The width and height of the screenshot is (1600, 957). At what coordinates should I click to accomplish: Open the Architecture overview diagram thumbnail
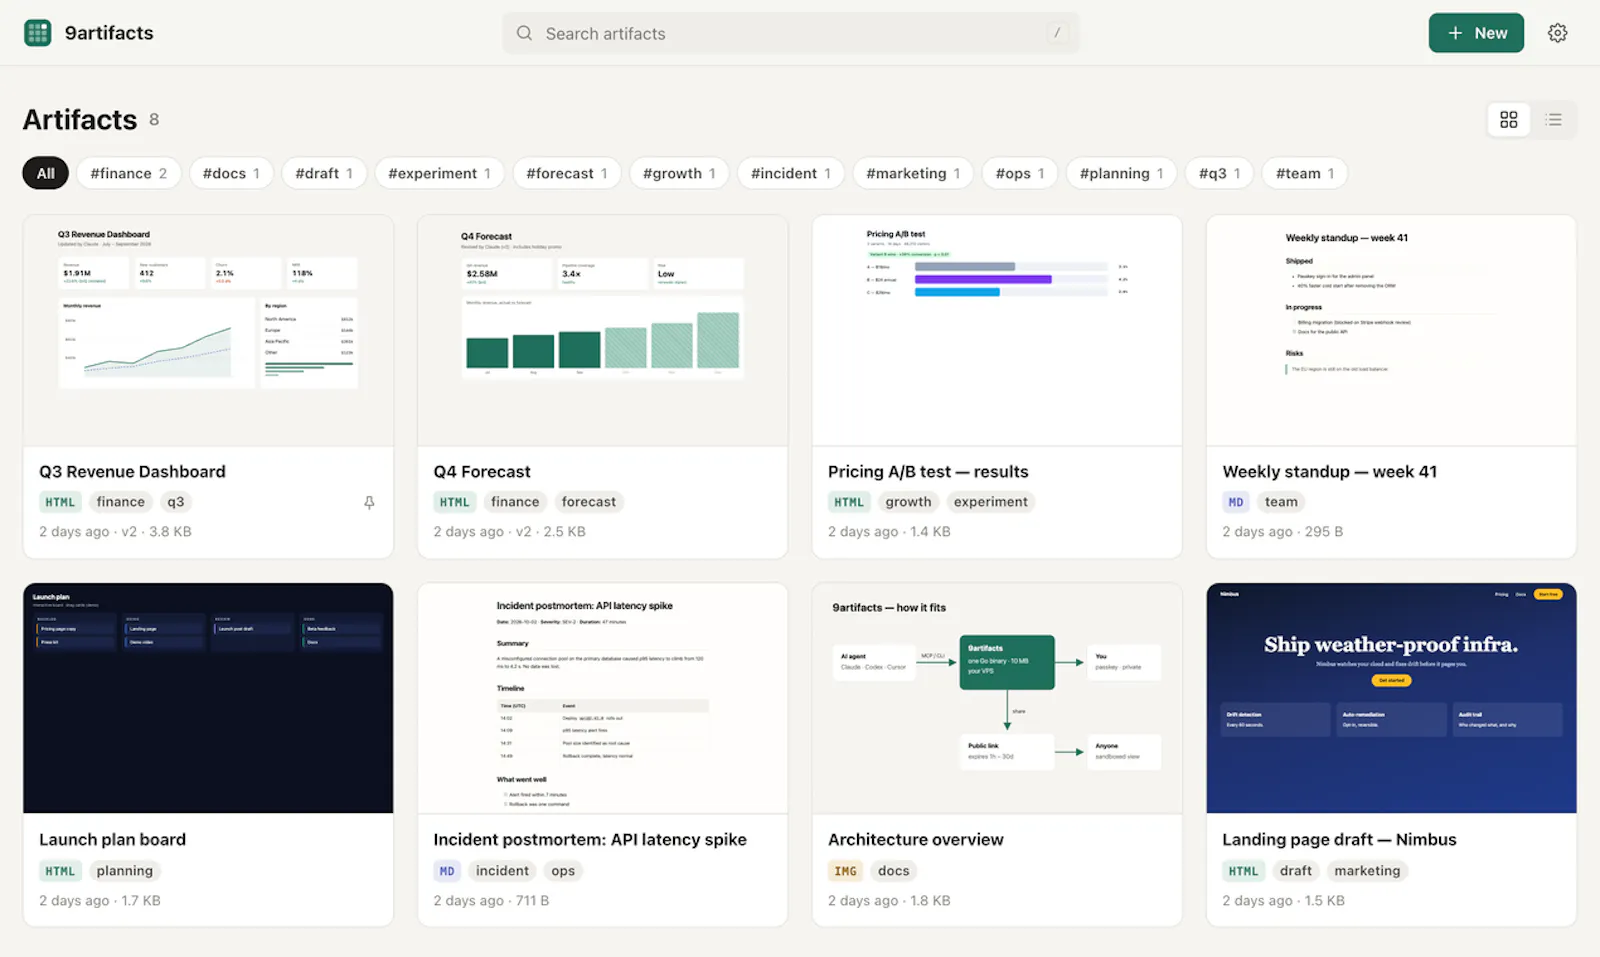click(997, 698)
